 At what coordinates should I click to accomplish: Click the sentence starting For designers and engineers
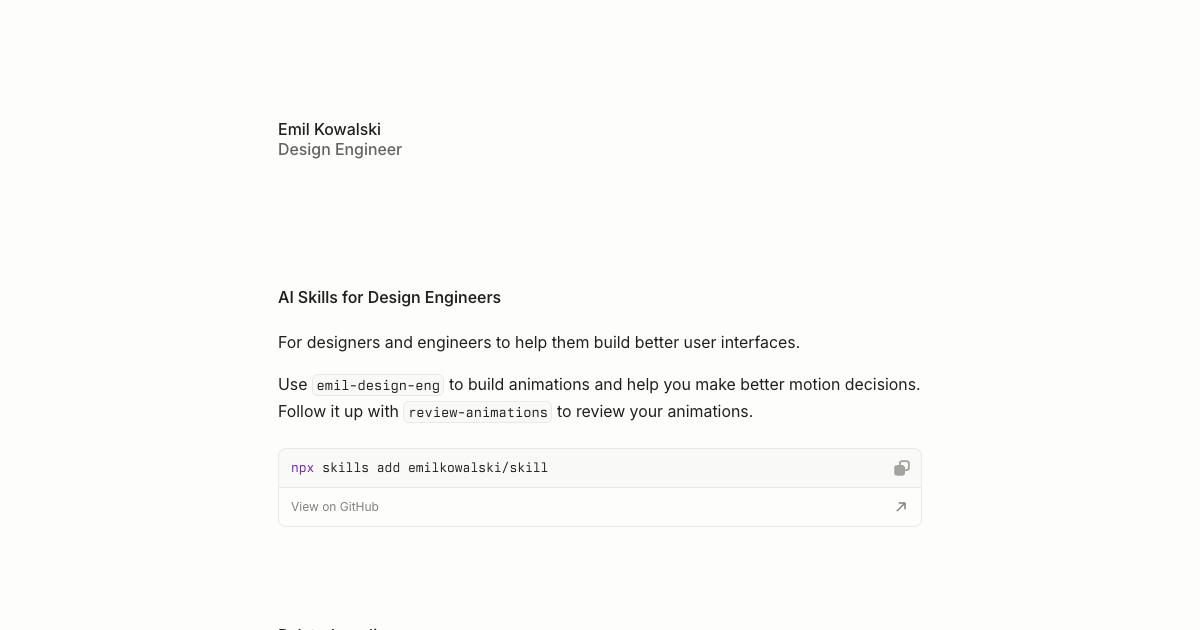tap(539, 342)
